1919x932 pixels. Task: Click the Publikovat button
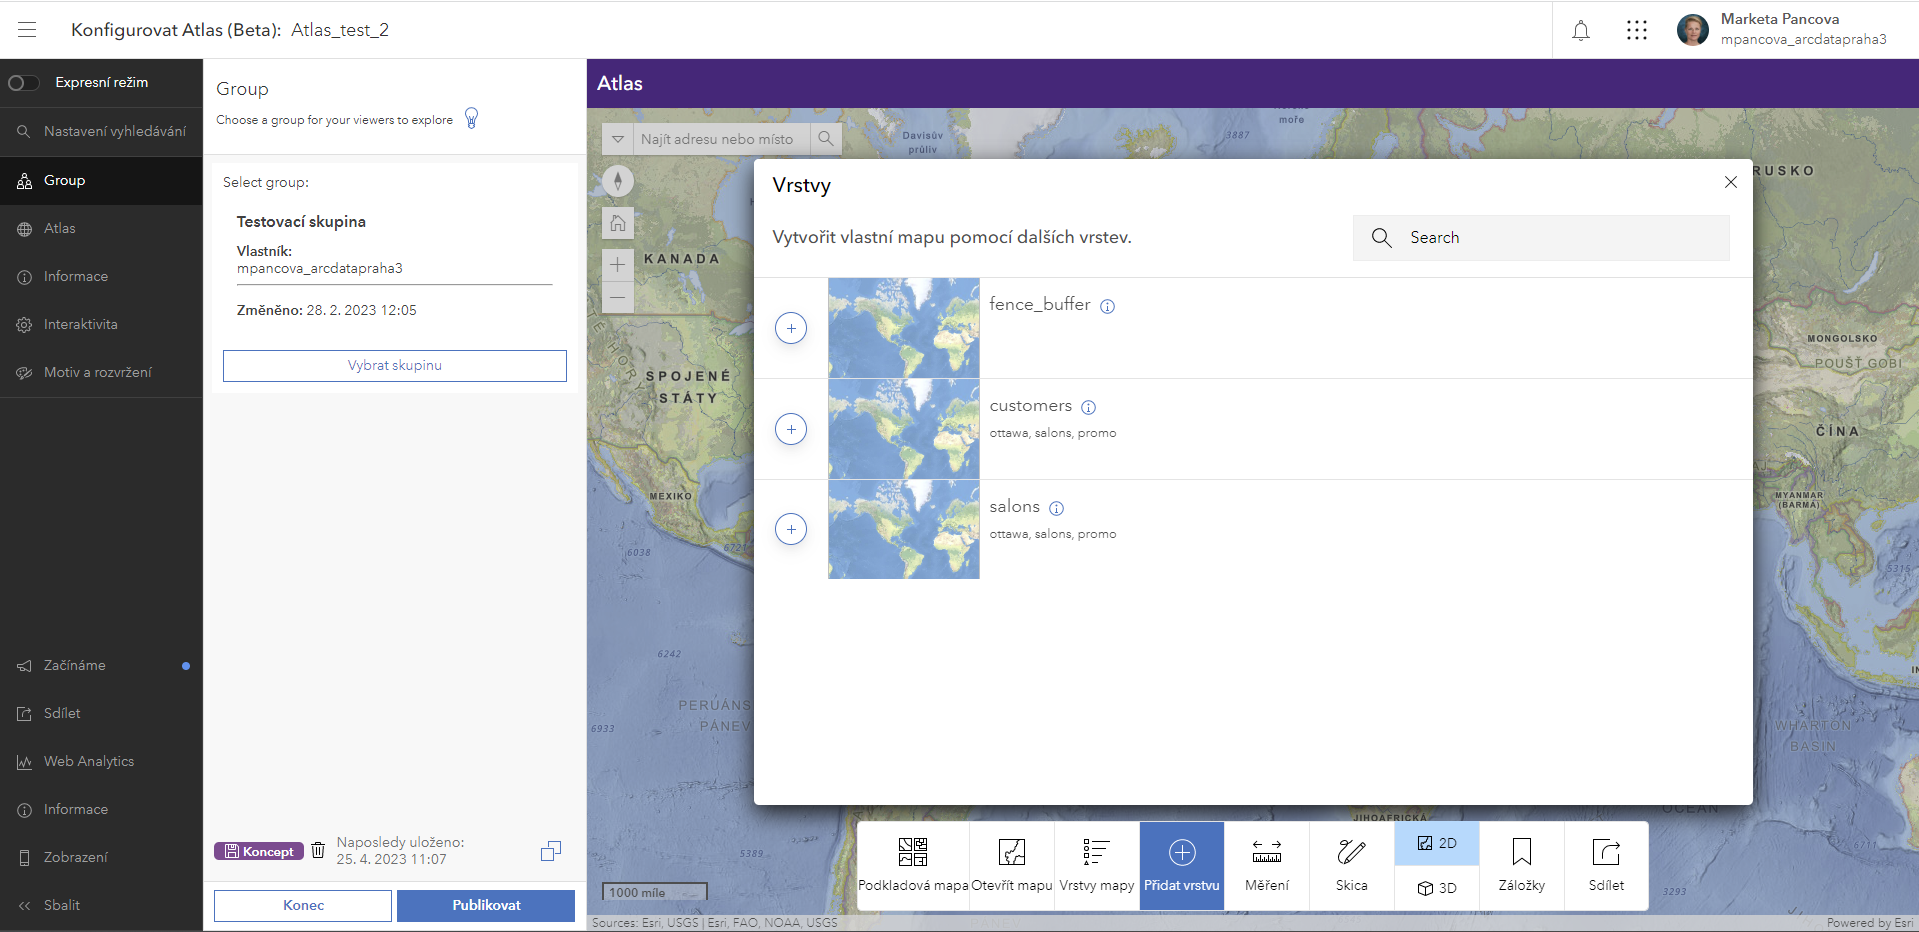click(x=486, y=905)
